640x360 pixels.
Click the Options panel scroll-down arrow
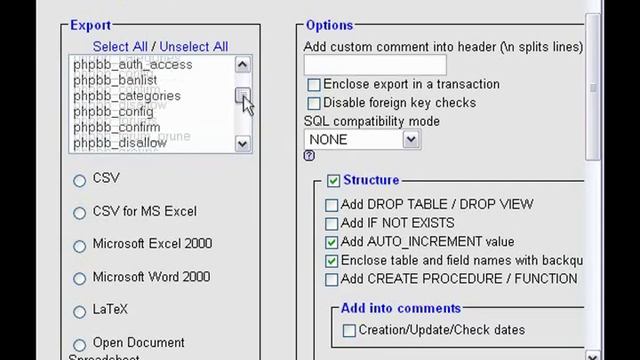click(593, 355)
